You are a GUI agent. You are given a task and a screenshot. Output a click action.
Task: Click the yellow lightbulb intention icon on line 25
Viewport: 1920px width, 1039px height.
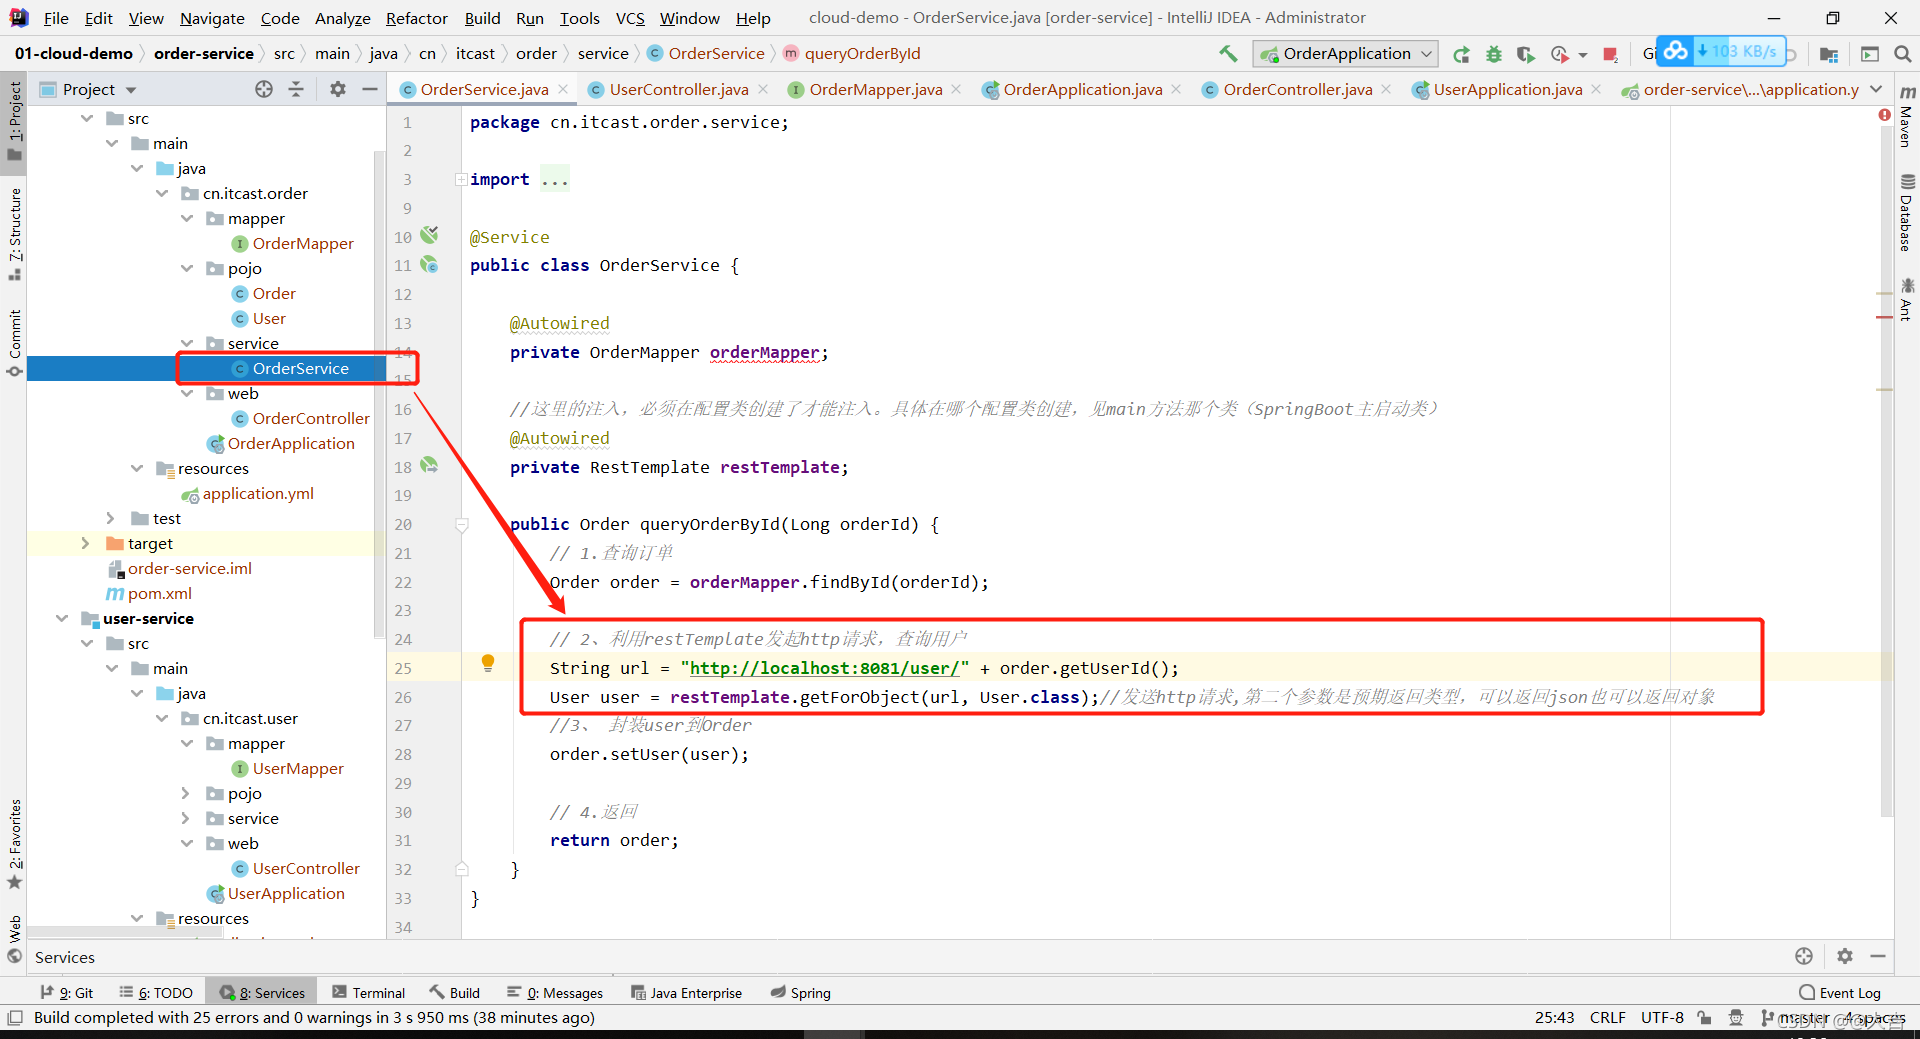click(x=488, y=662)
